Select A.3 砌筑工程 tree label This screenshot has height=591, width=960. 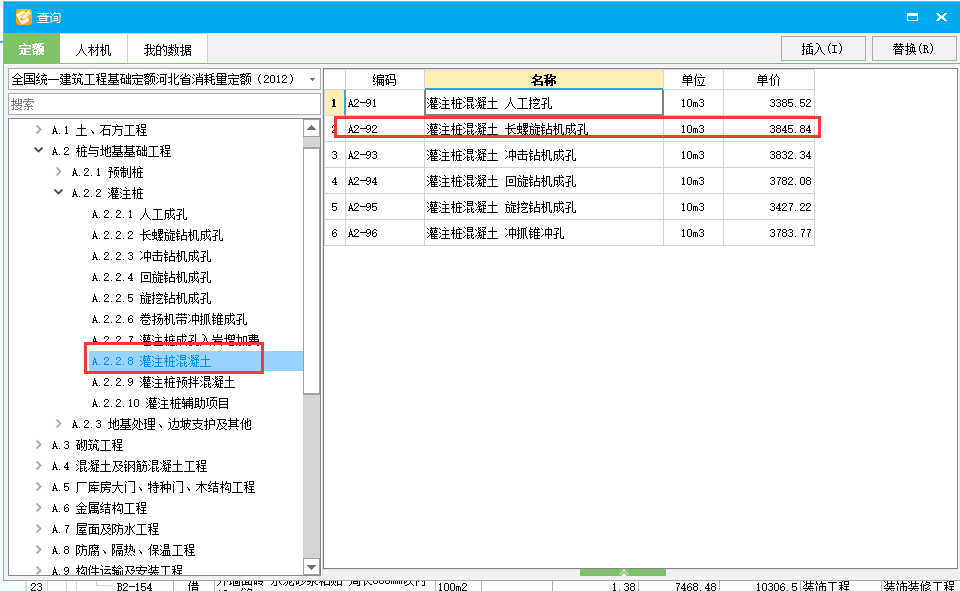[x=88, y=445]
